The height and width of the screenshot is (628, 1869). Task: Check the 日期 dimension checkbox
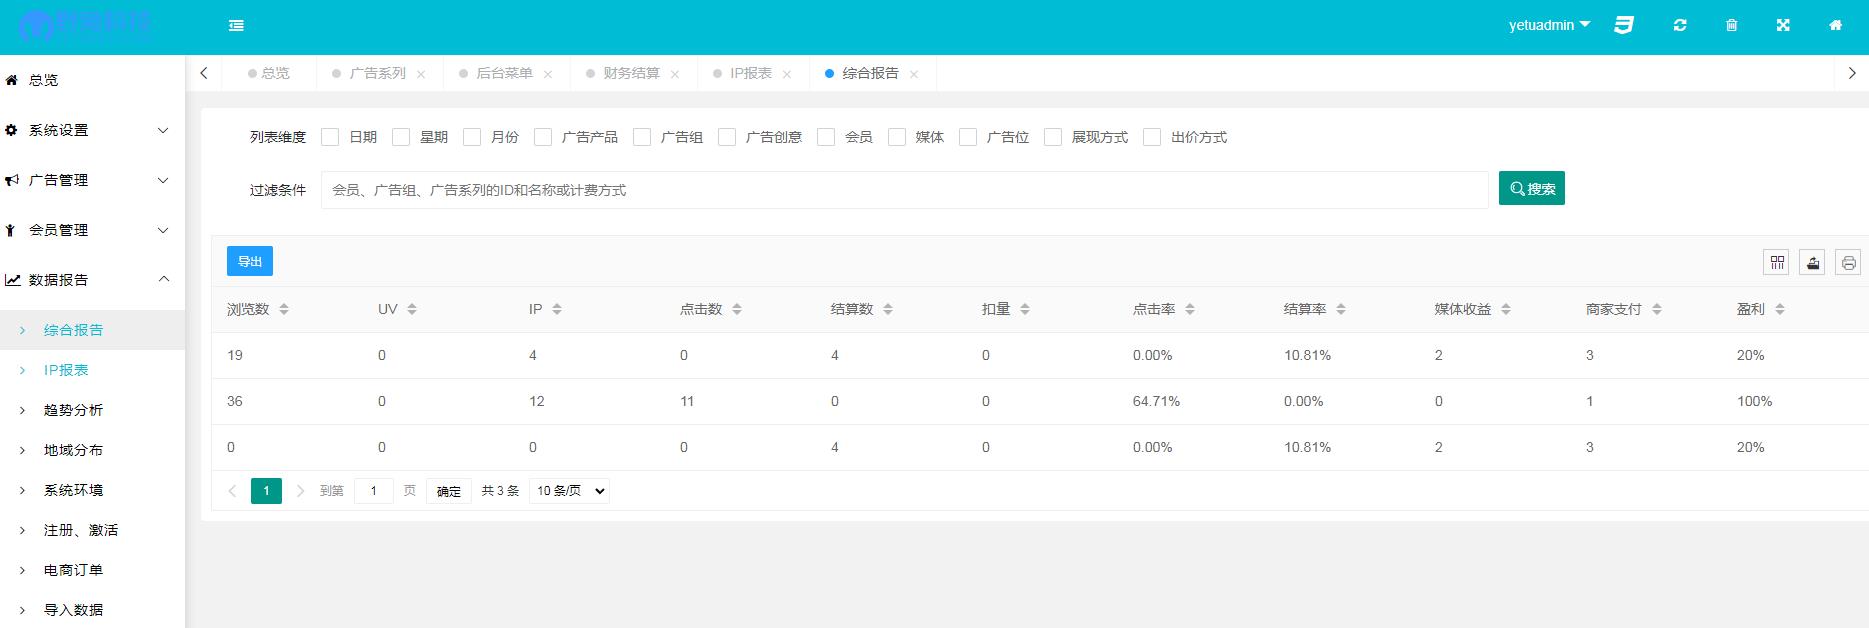(330, 137)
